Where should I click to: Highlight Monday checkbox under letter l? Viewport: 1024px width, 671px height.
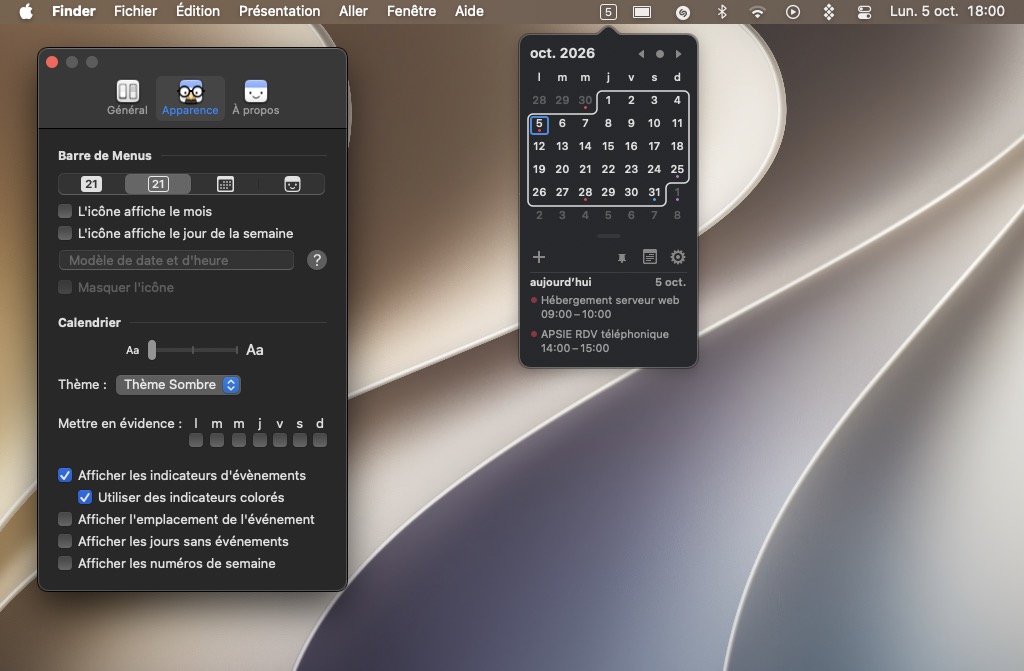pos(196,440)
